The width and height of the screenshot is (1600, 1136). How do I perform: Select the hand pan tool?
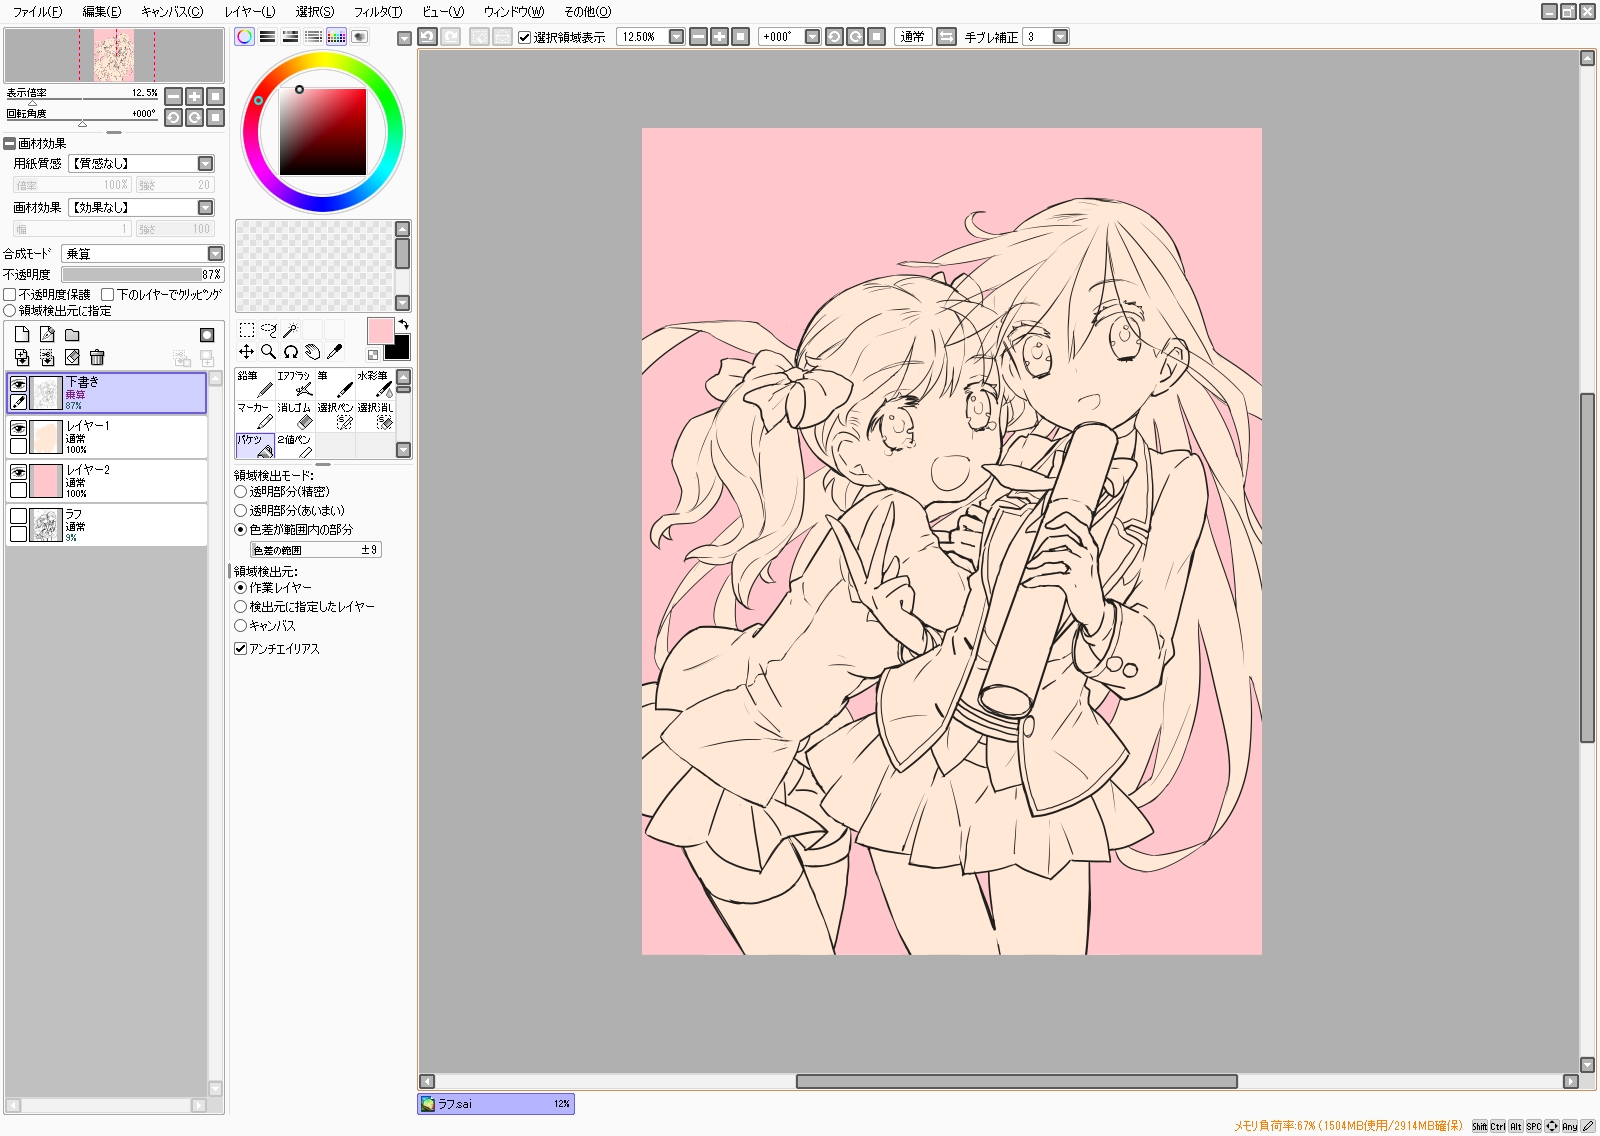[312, 351]
